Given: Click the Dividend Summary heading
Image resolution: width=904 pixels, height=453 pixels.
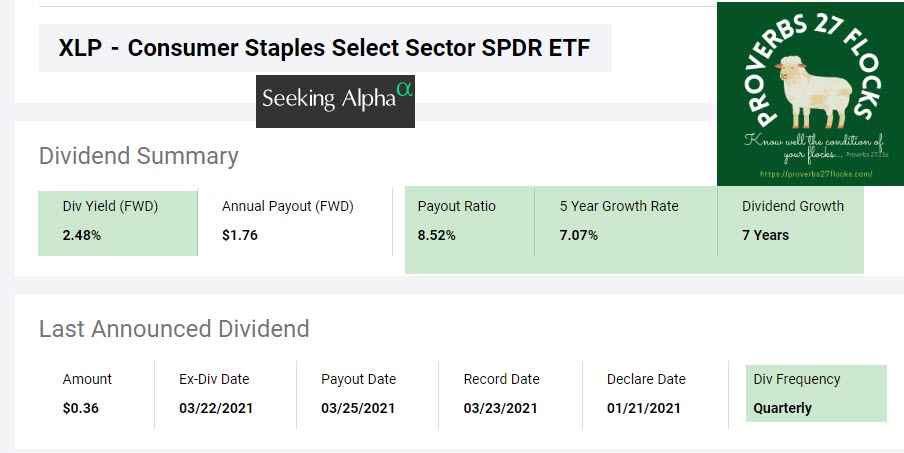Looking at the screenshot, I should 138,156.
